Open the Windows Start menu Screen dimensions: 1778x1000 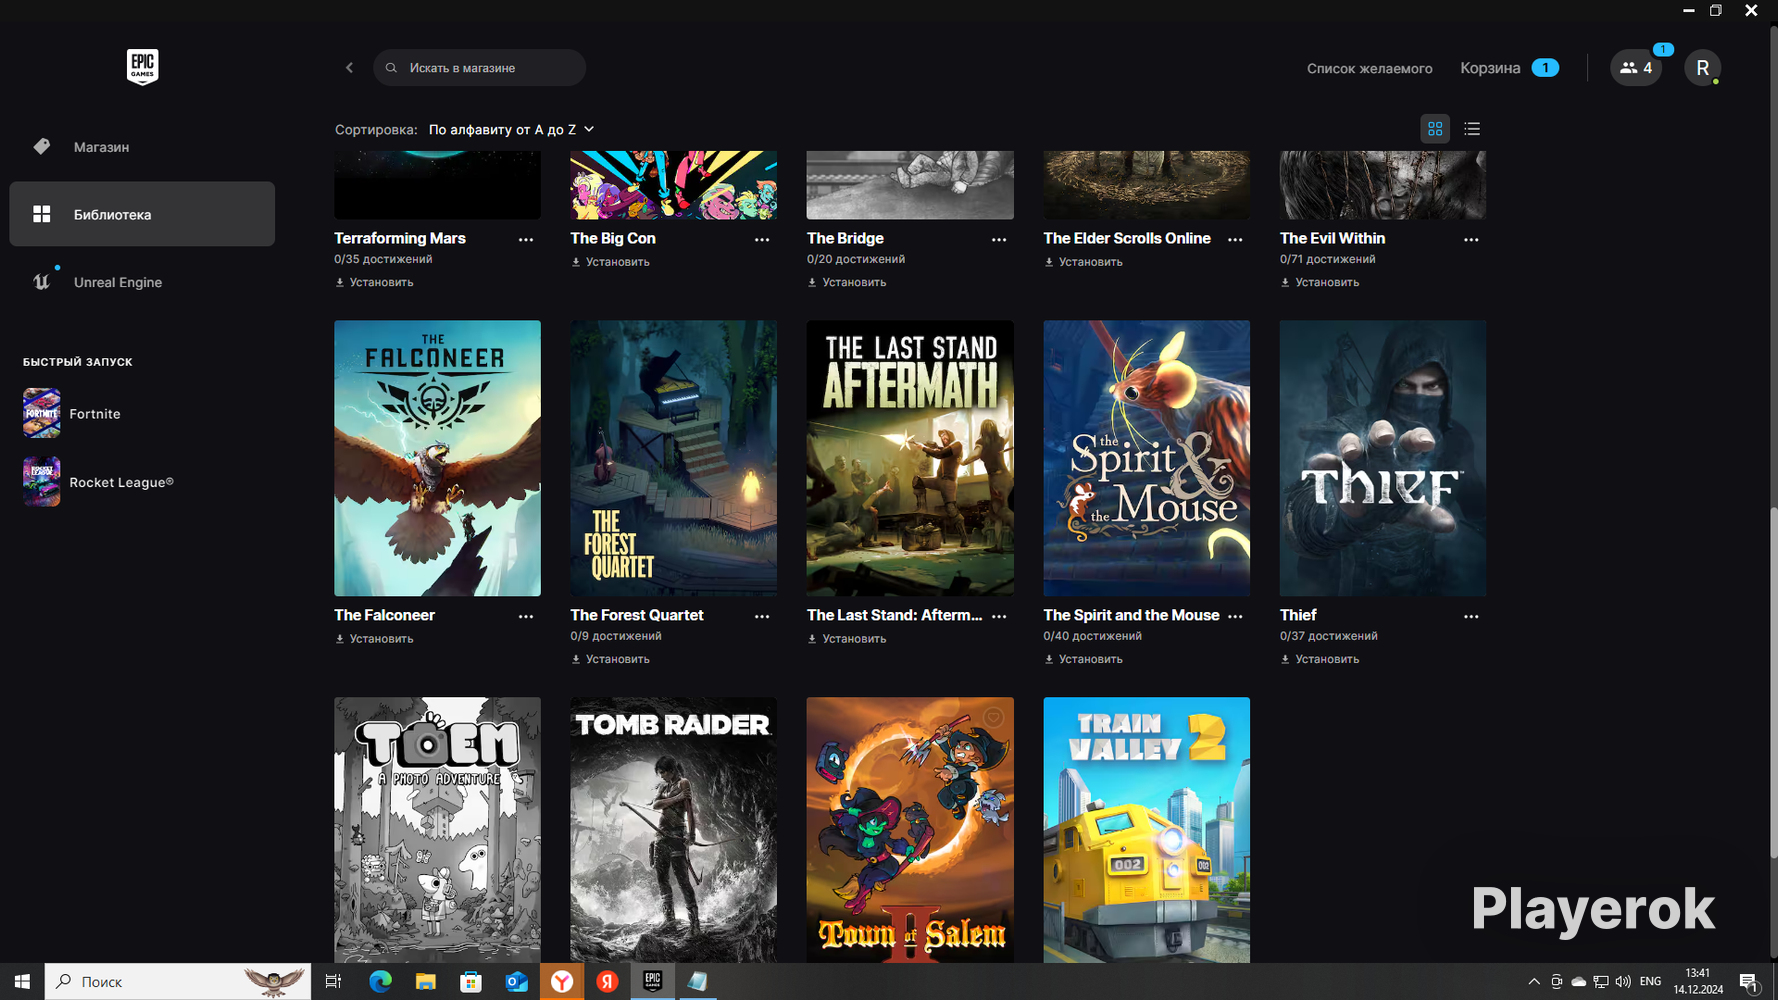tap(22, 982)
